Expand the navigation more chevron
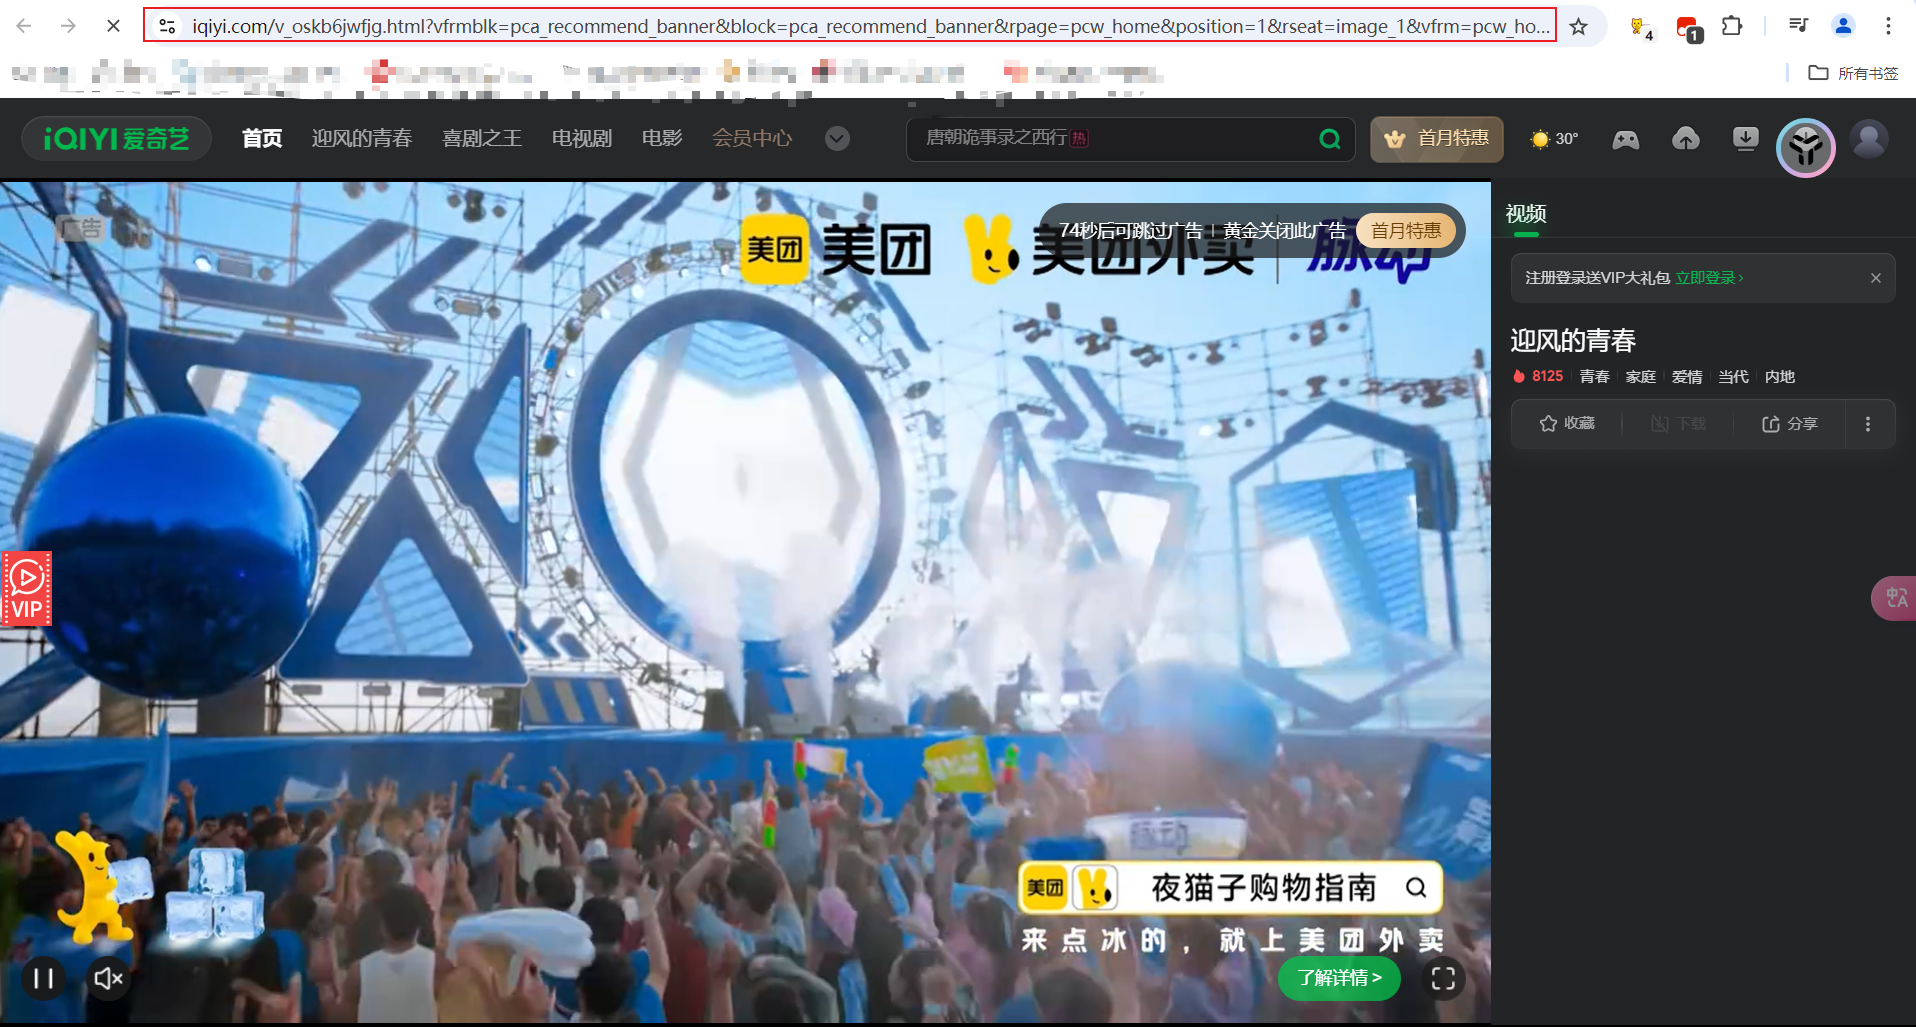This screenshot has height=1027, width=1916. pos(838,139)
